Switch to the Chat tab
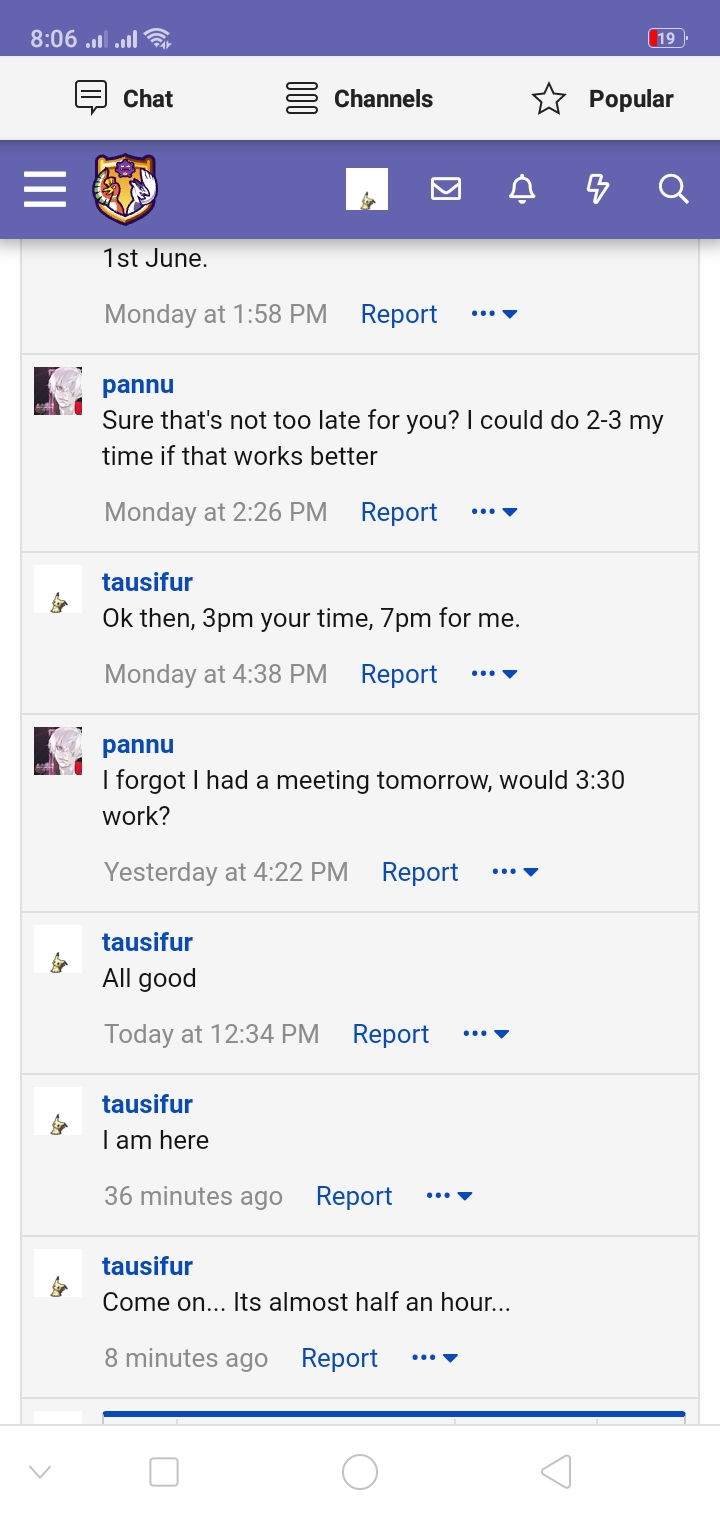 tap(125, 99)
